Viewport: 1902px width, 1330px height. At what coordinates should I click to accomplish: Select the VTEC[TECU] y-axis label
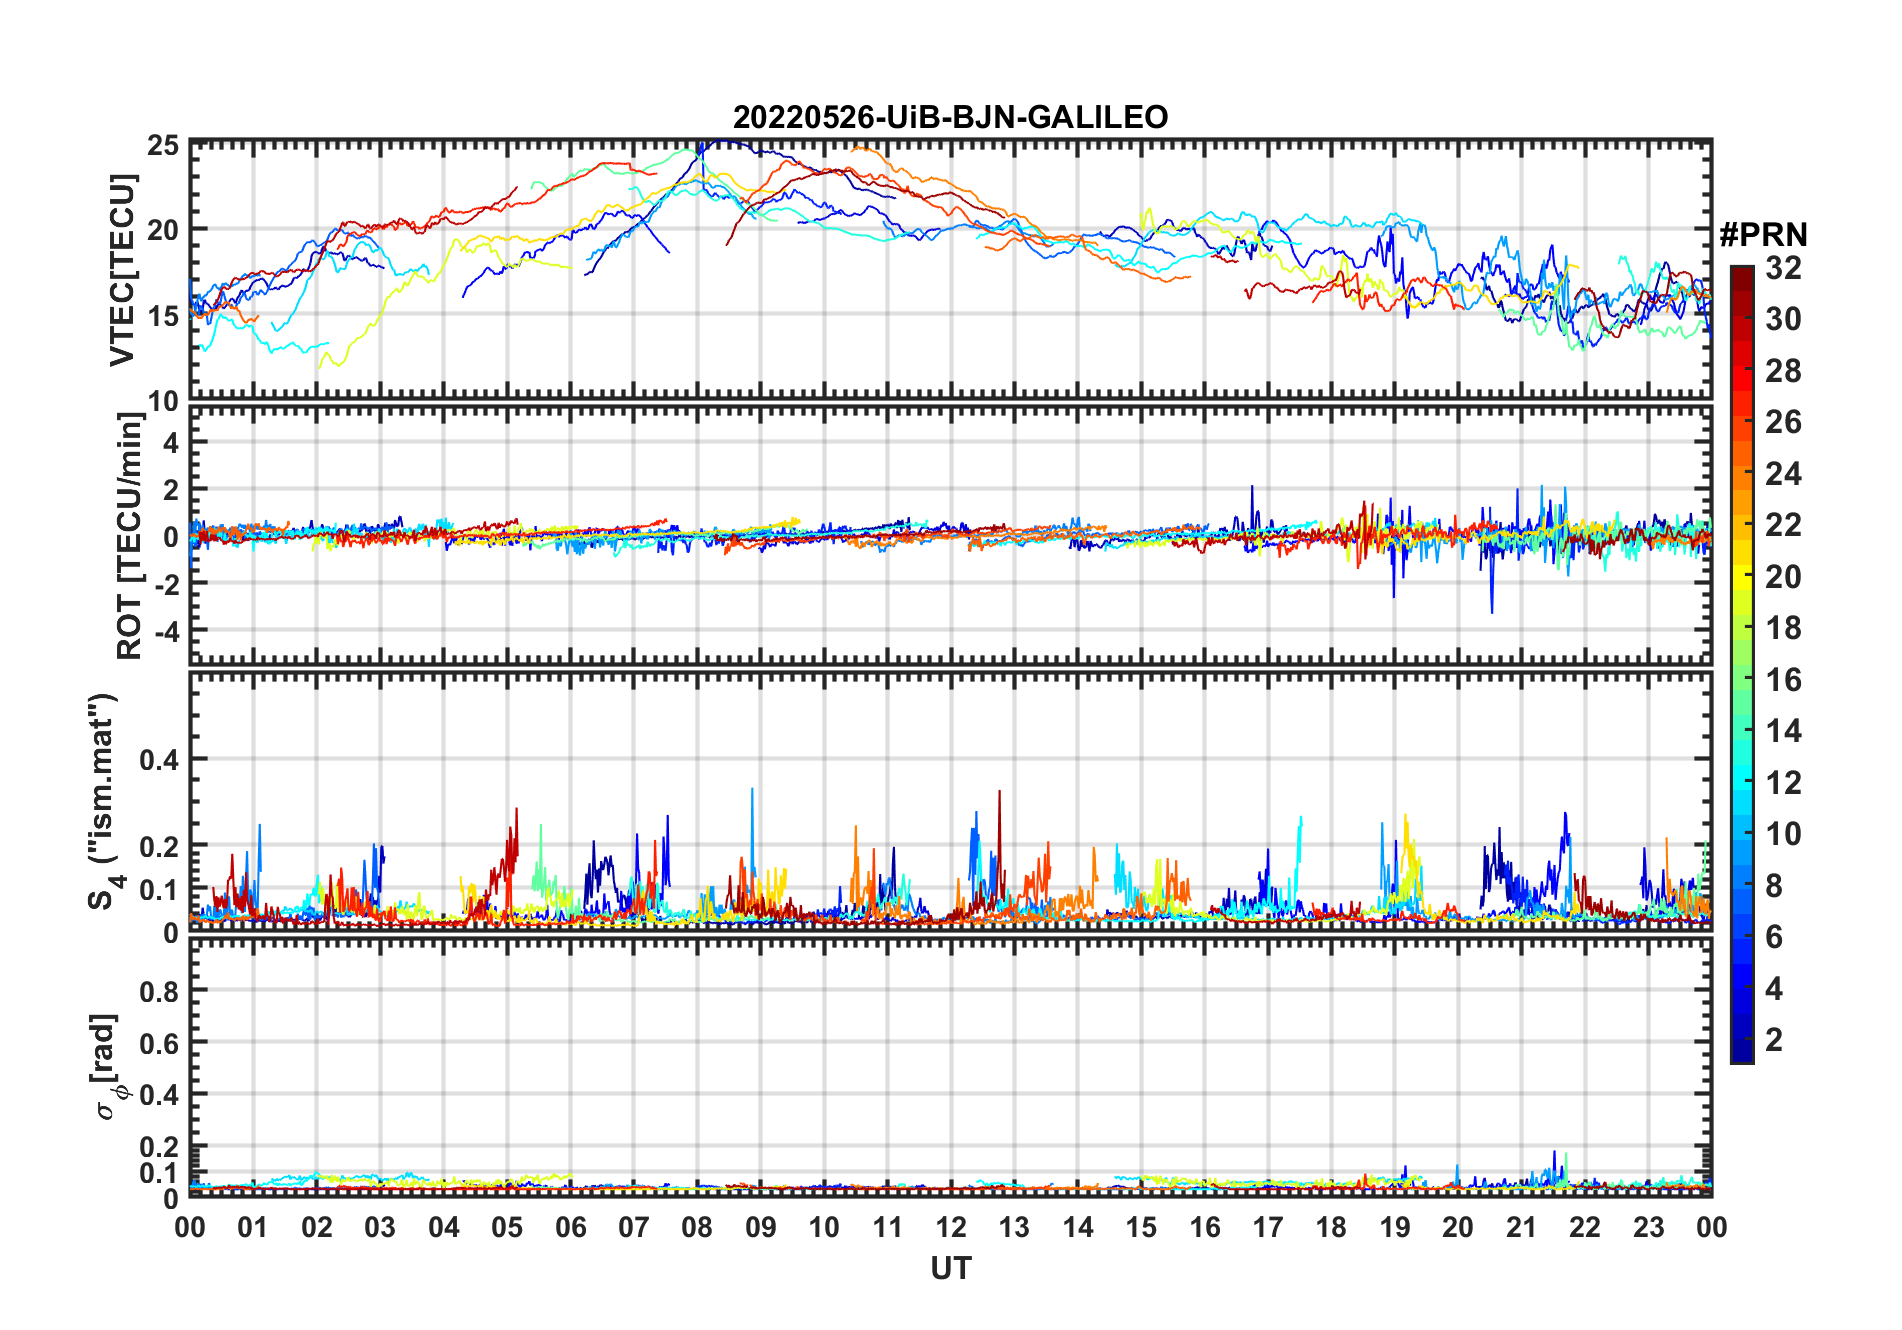122,270
